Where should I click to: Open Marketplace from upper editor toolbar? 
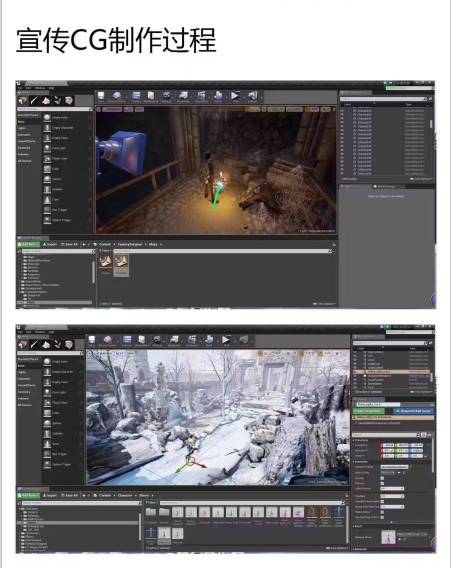[150, 96]
